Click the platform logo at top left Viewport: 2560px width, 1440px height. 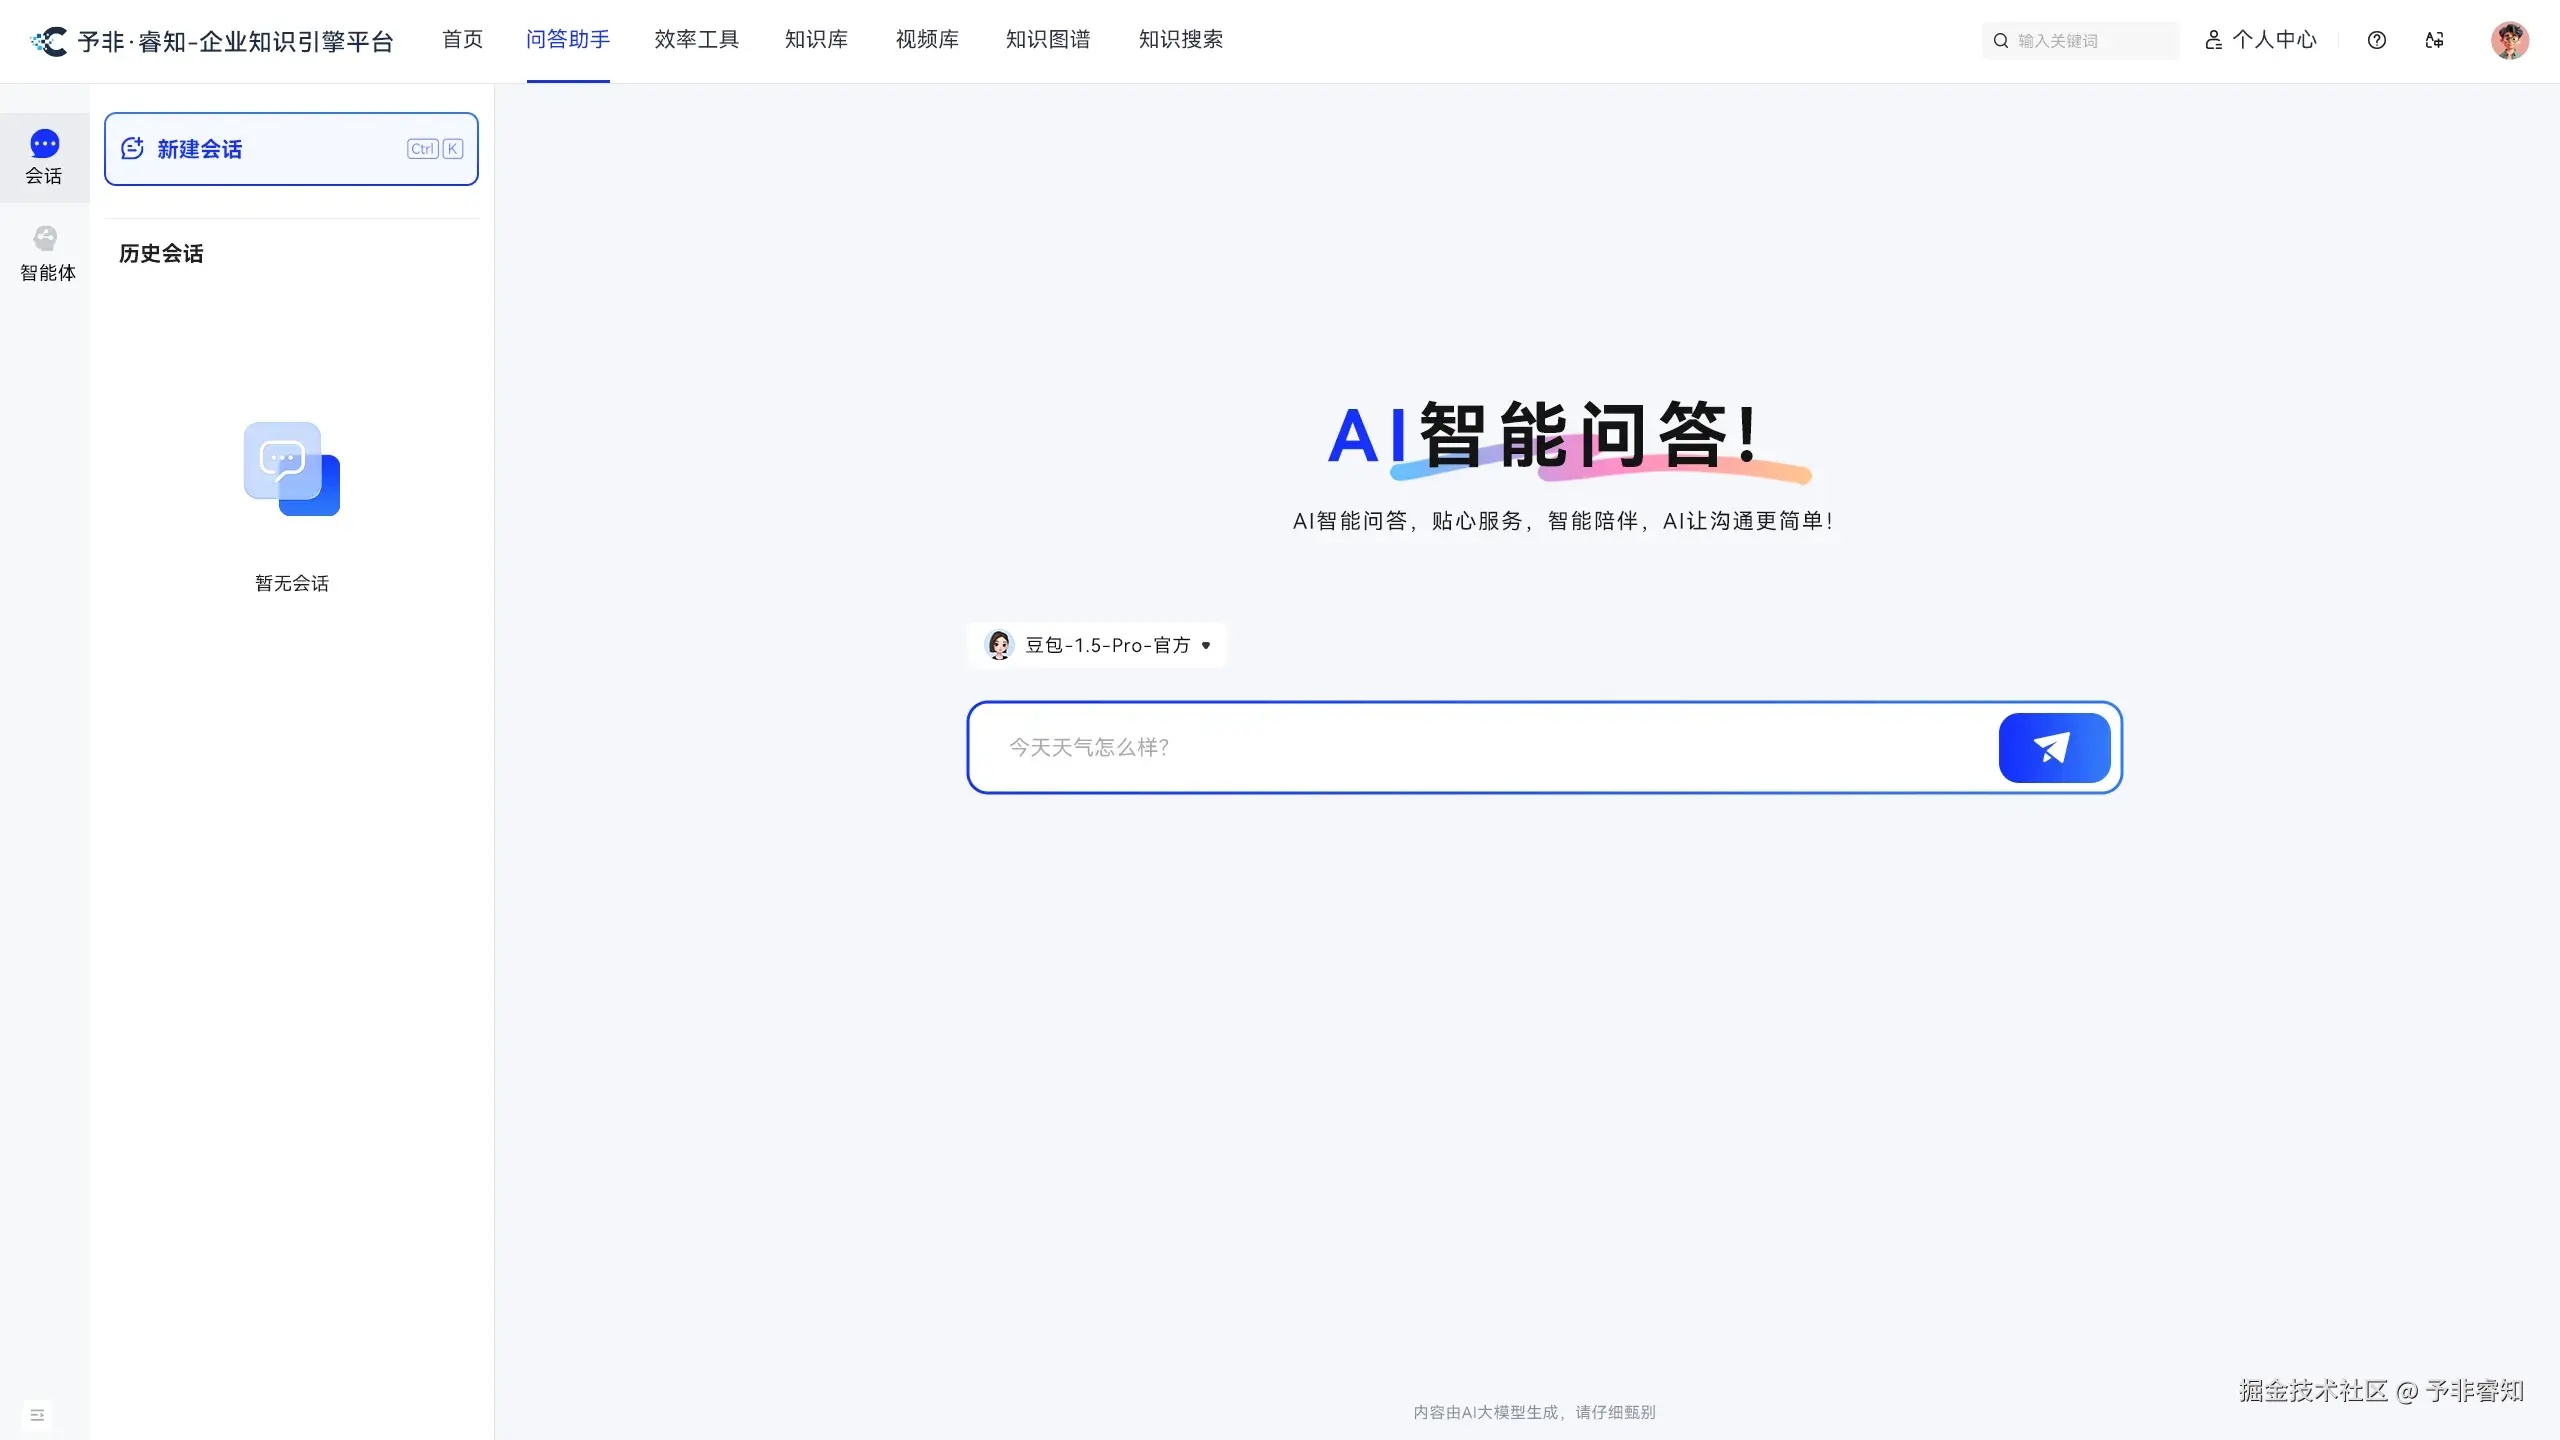tap(48, 41)
